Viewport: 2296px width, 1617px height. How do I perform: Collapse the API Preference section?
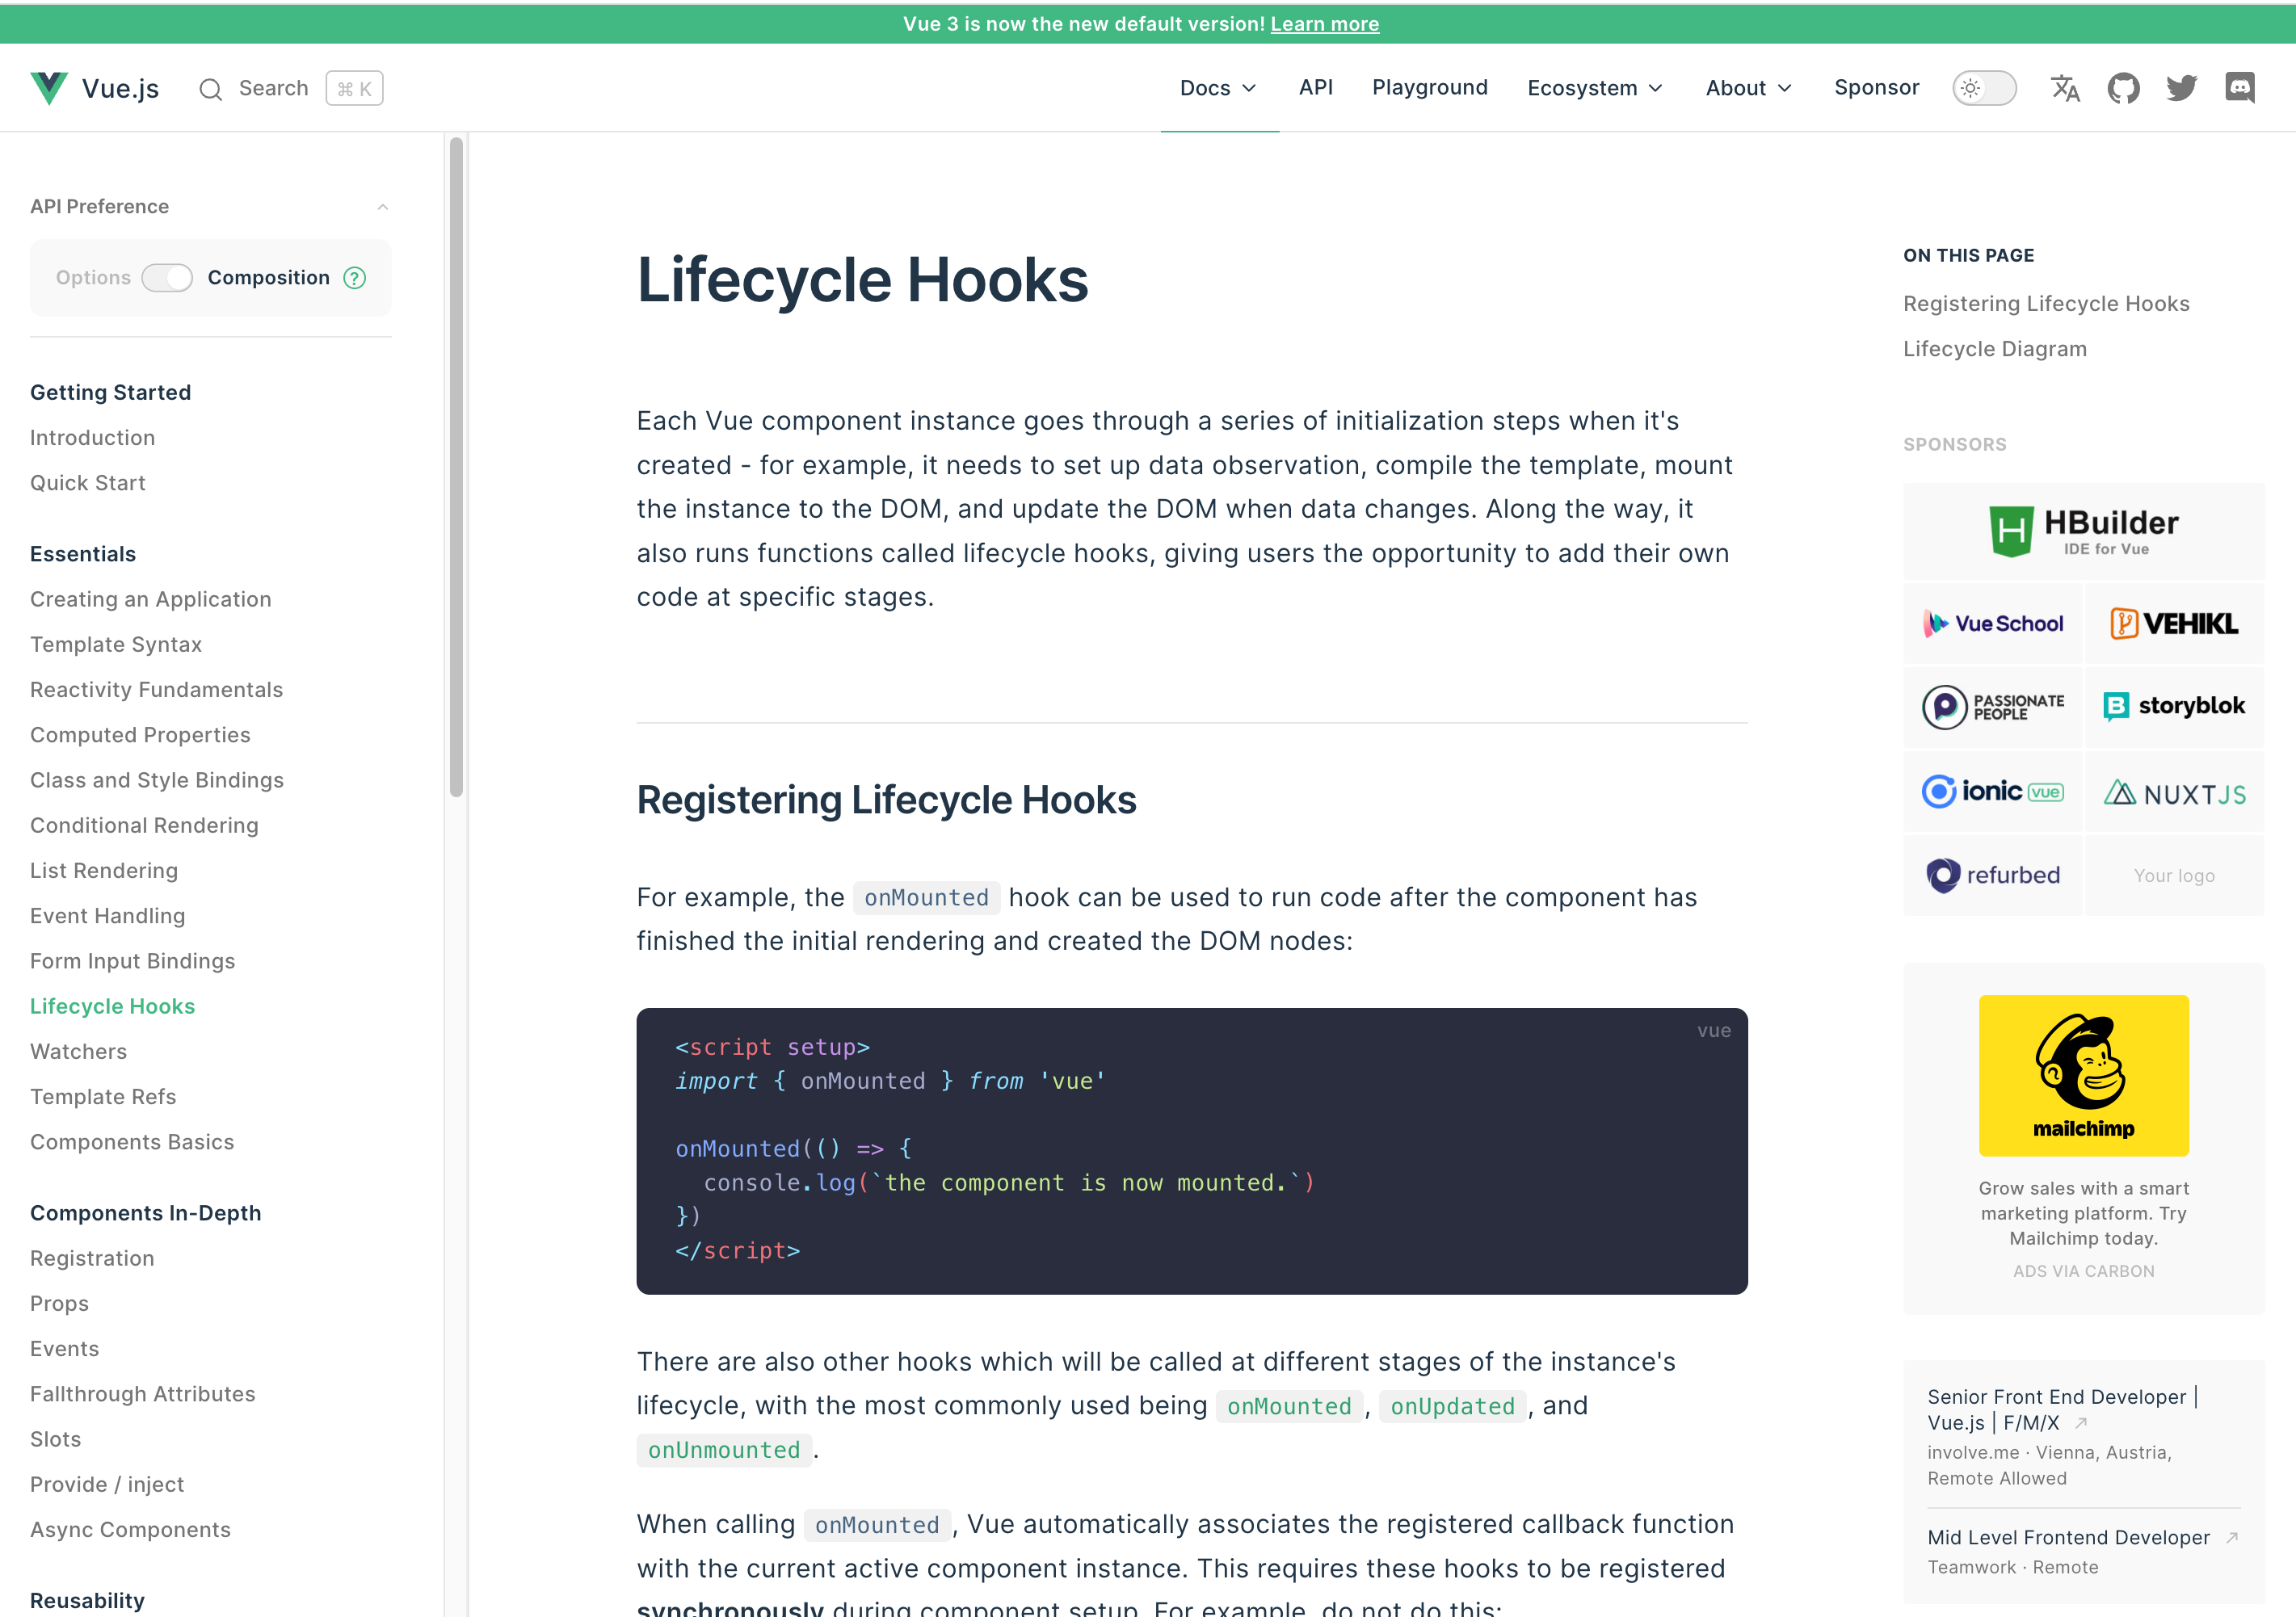tap(382, 206)
